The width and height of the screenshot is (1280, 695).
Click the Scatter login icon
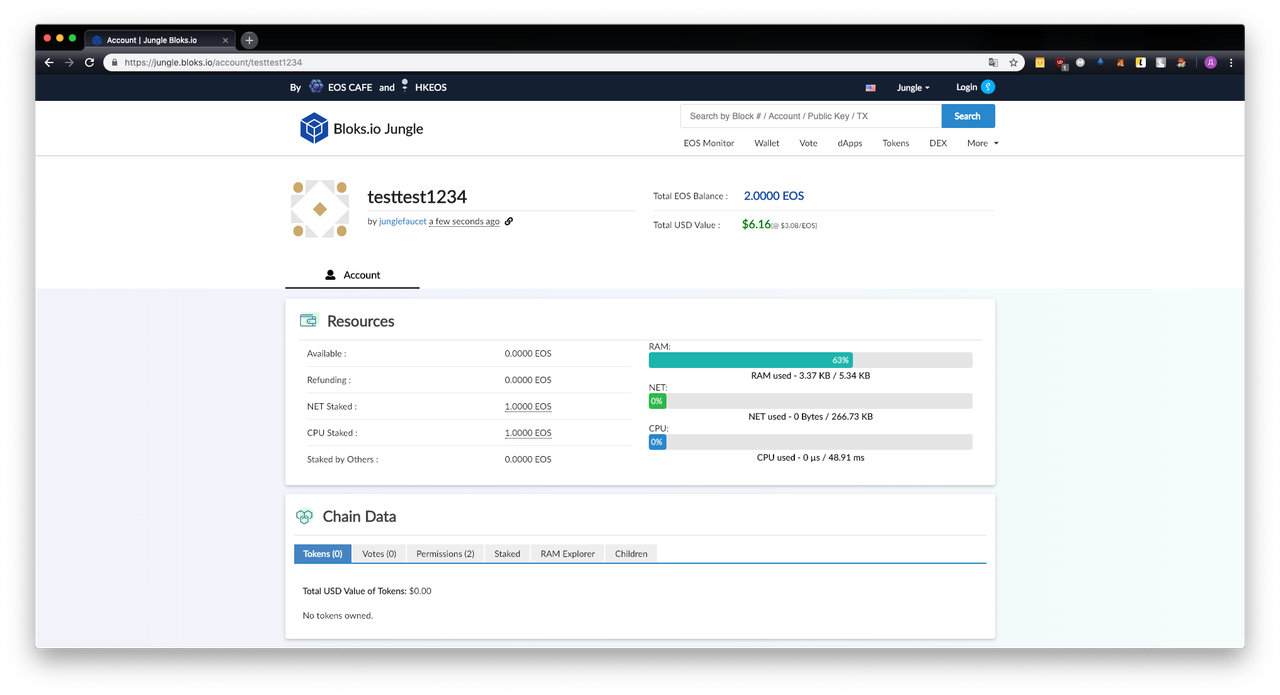[988, 87]
